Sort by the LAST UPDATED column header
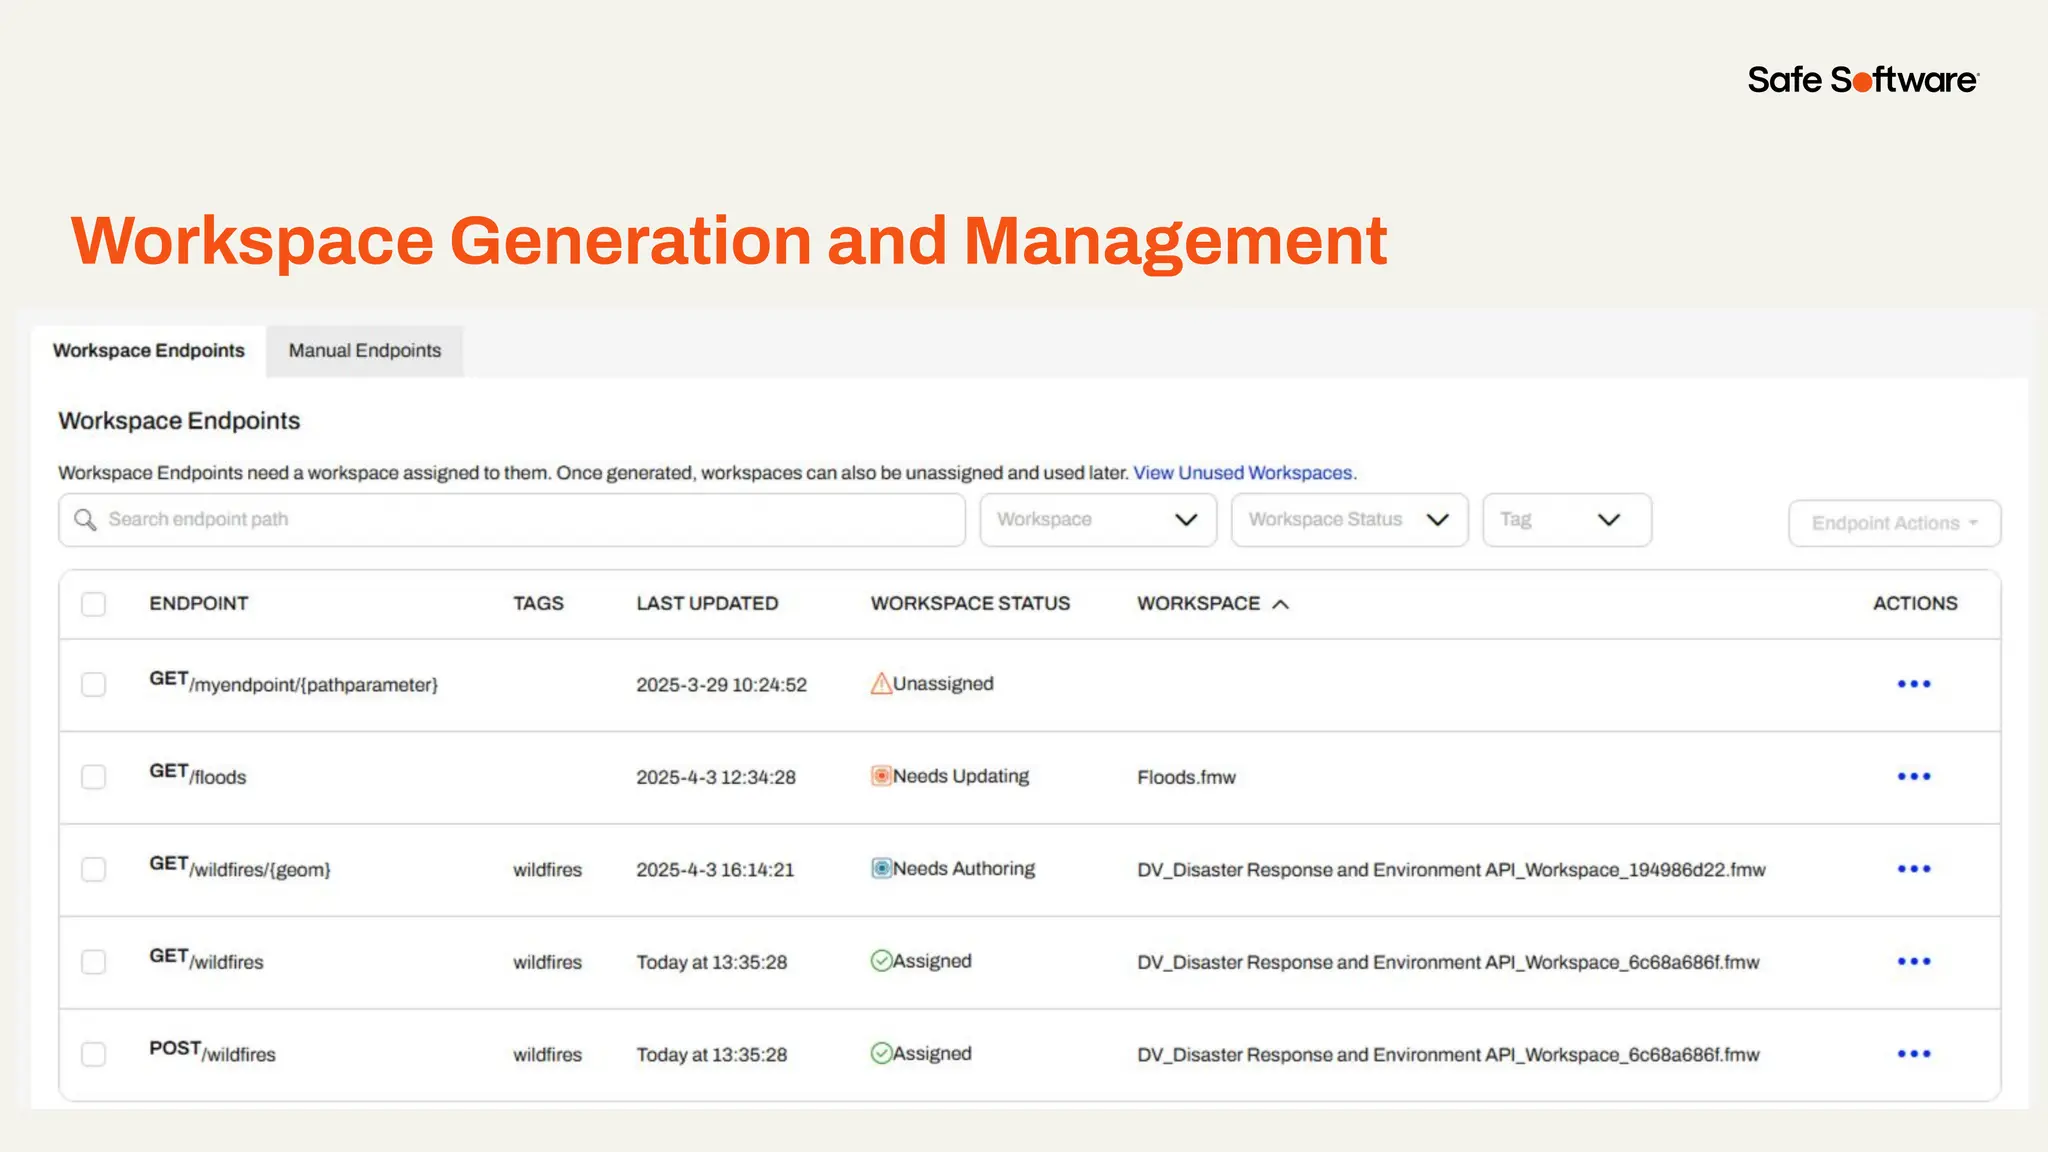The width and height of the screenshot is (2048, 1152). pos(707,604)
